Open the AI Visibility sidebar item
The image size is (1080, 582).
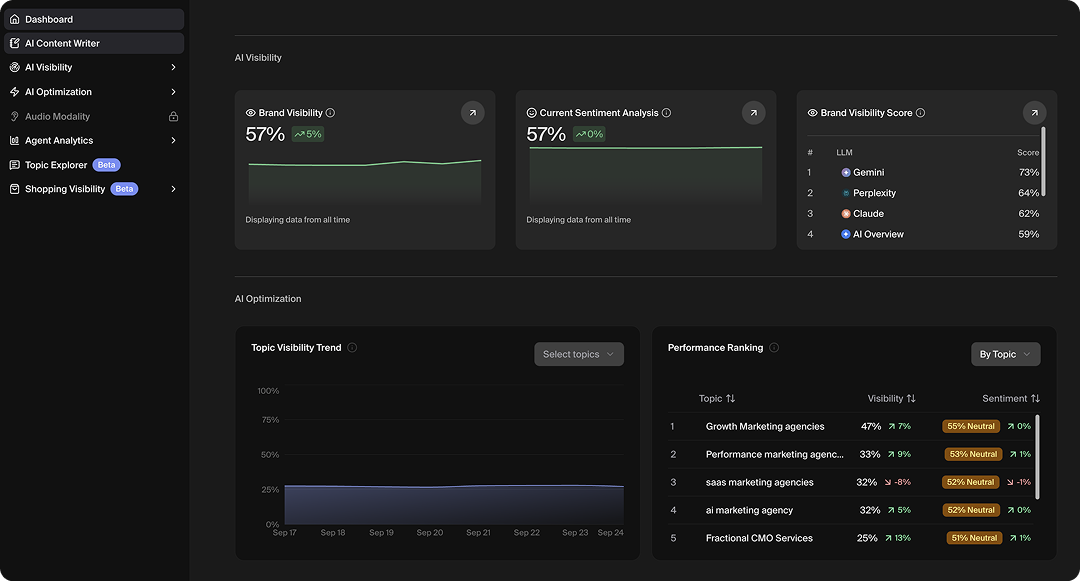click(x=50, y=67)
